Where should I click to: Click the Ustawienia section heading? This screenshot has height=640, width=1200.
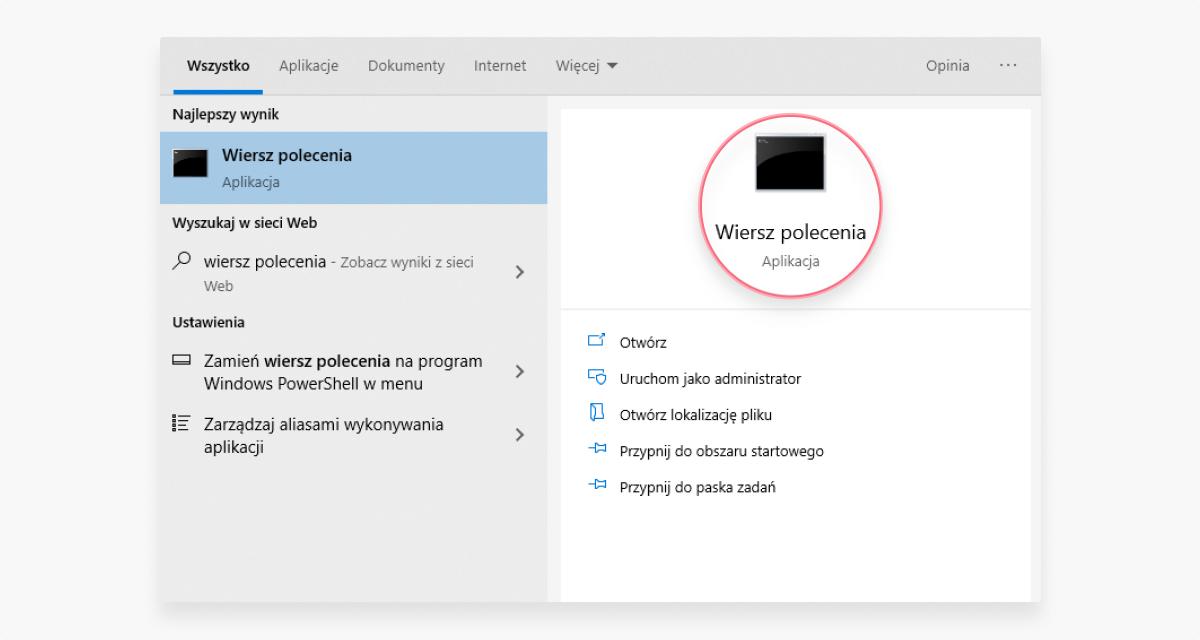click(208, 322)
